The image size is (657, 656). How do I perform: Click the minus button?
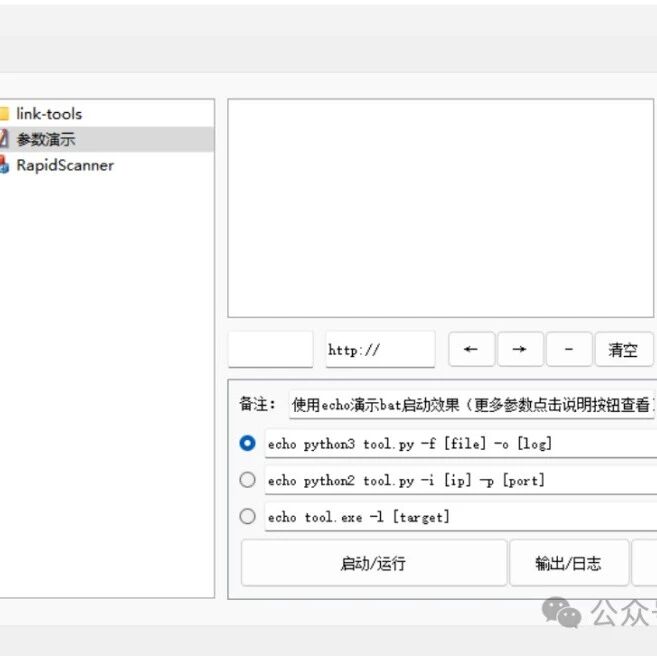(569, 349)
